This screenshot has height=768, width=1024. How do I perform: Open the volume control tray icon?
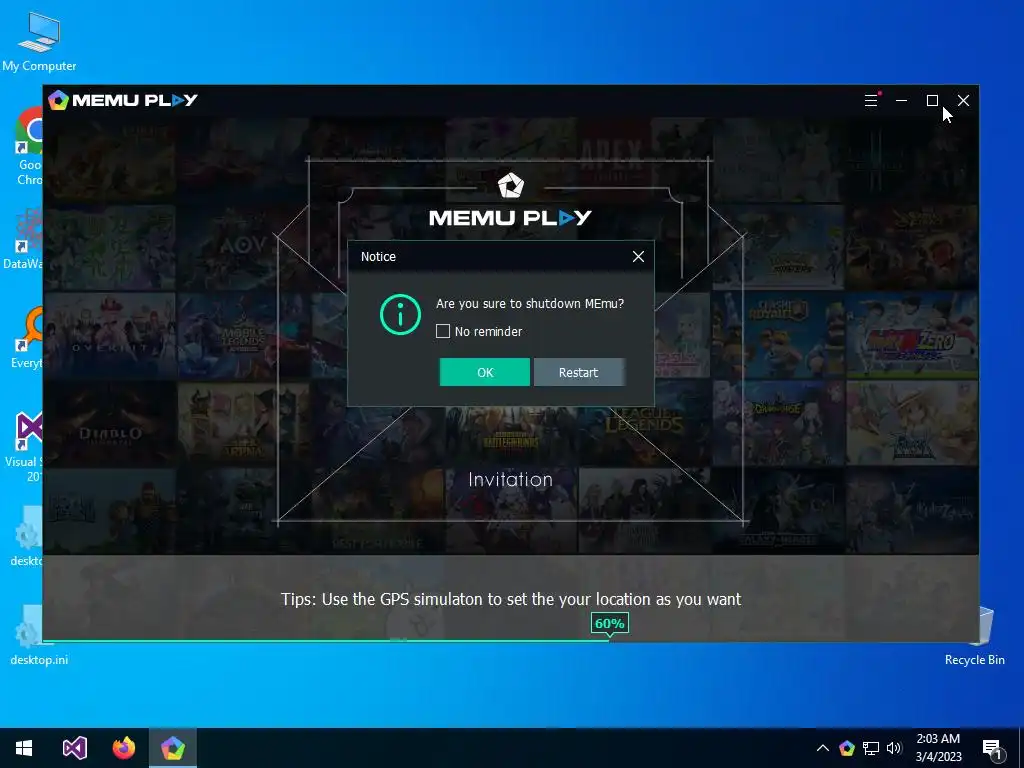894,748
